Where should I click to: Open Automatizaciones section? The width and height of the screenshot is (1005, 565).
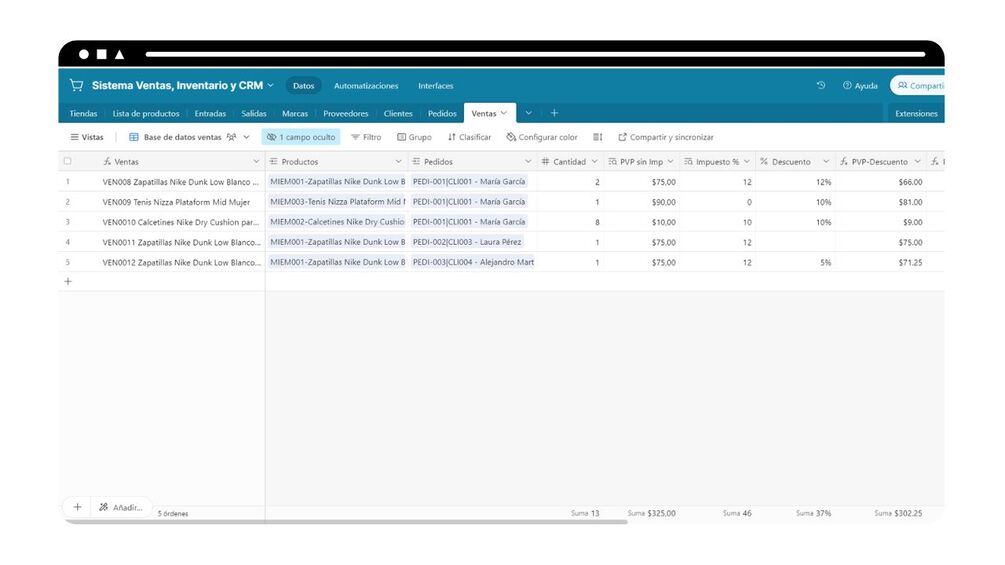(x=366, y=86)
